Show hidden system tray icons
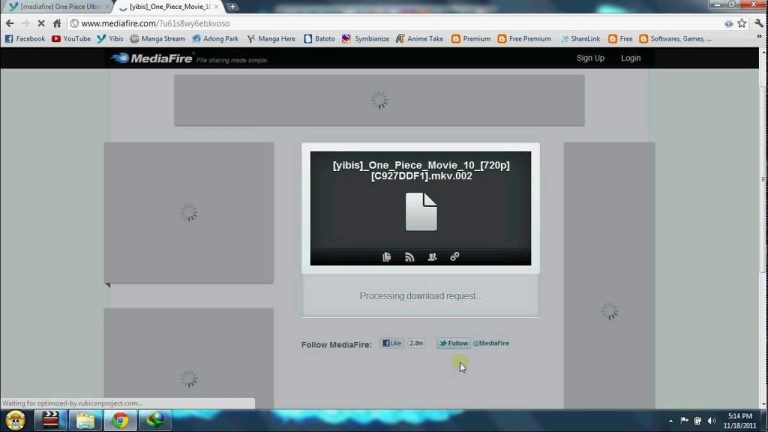Viewport: 768px width, 432px height. (671, 421)
